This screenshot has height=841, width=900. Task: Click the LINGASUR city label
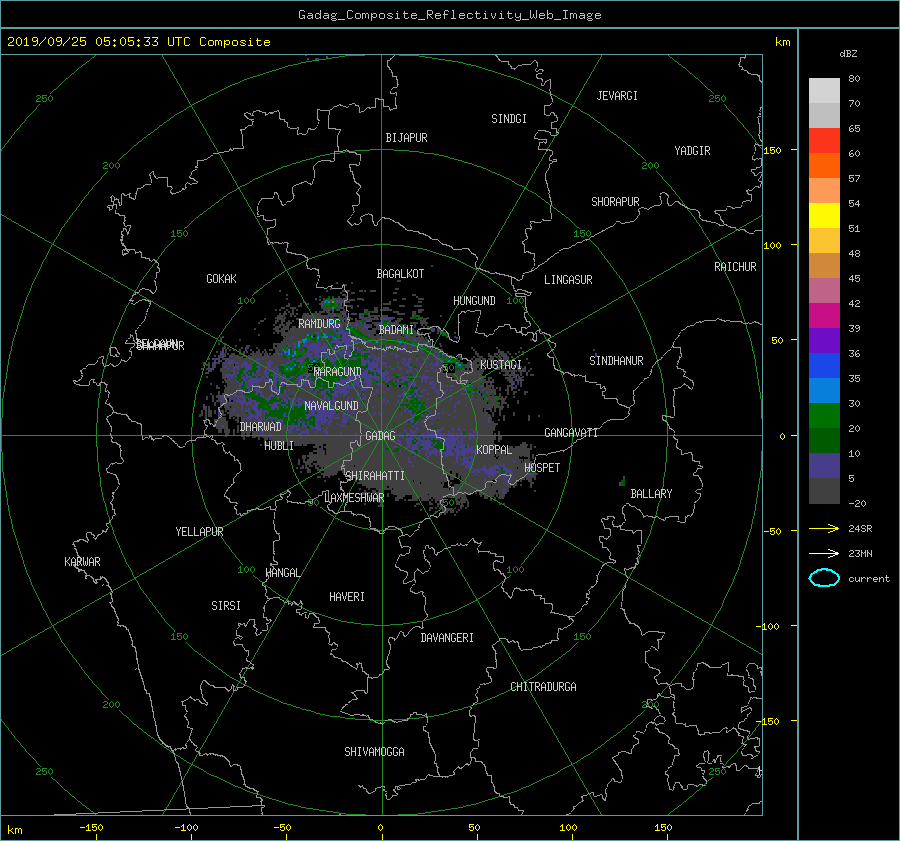click(x=568, y=280)
